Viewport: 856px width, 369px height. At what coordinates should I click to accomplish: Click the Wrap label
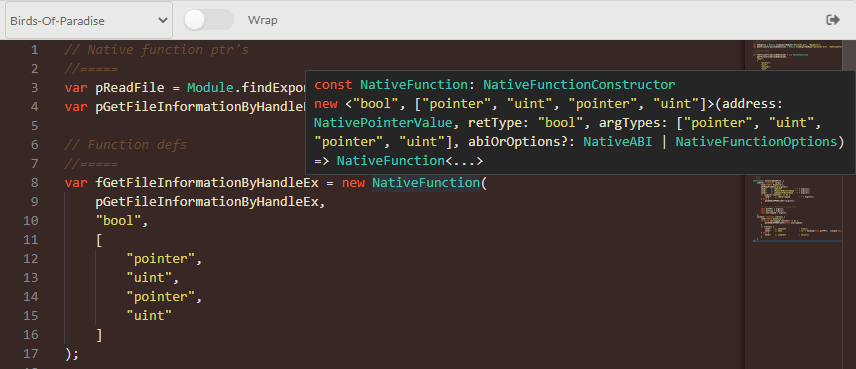pyautogui.click(x=263, y=20)
